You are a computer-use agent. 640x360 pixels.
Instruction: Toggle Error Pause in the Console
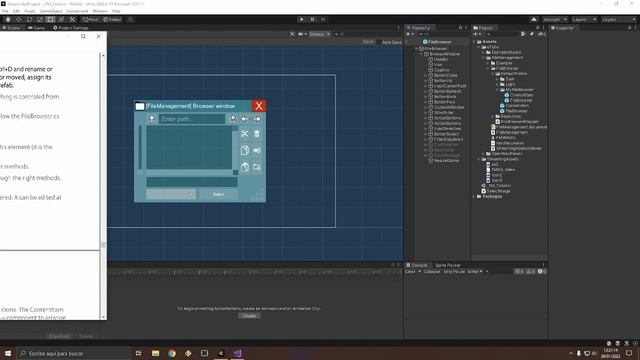tap(454, 271)
